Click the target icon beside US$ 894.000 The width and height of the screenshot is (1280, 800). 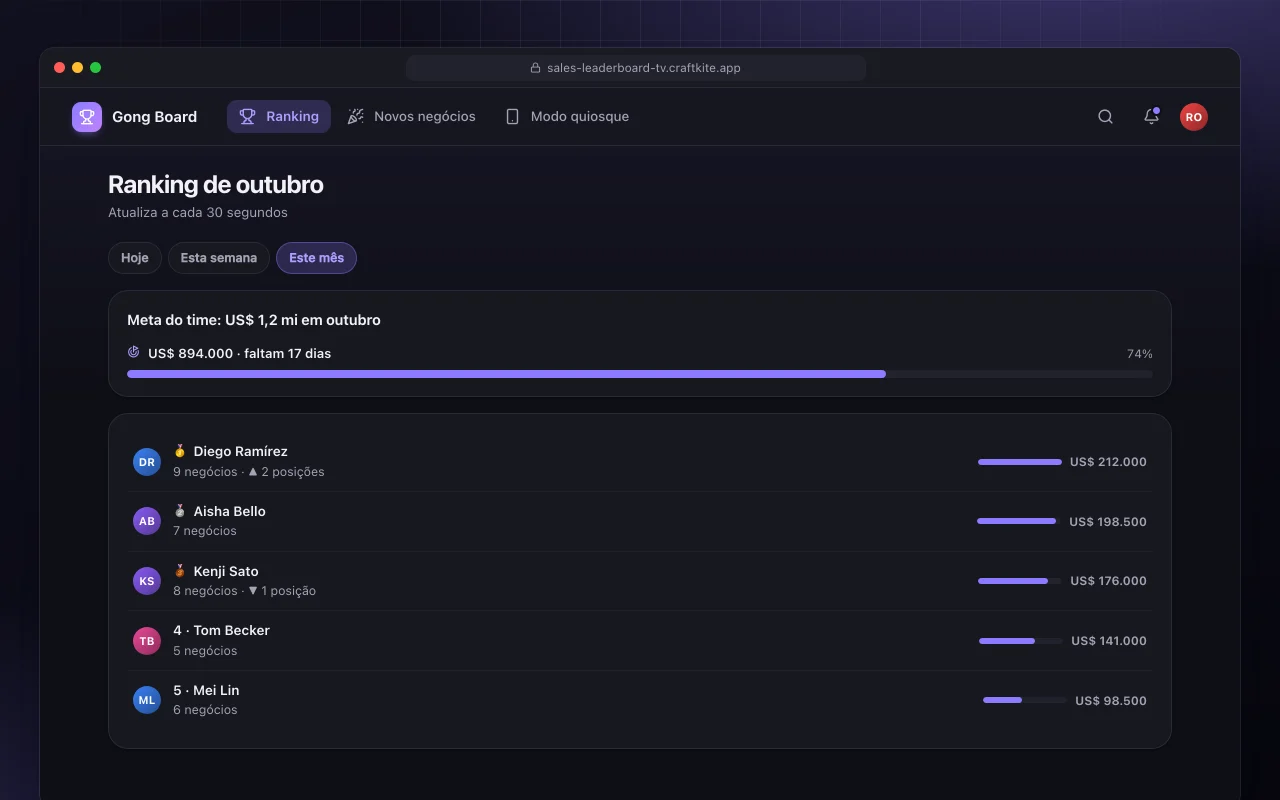pyautogui.click(x=134, y=353)
